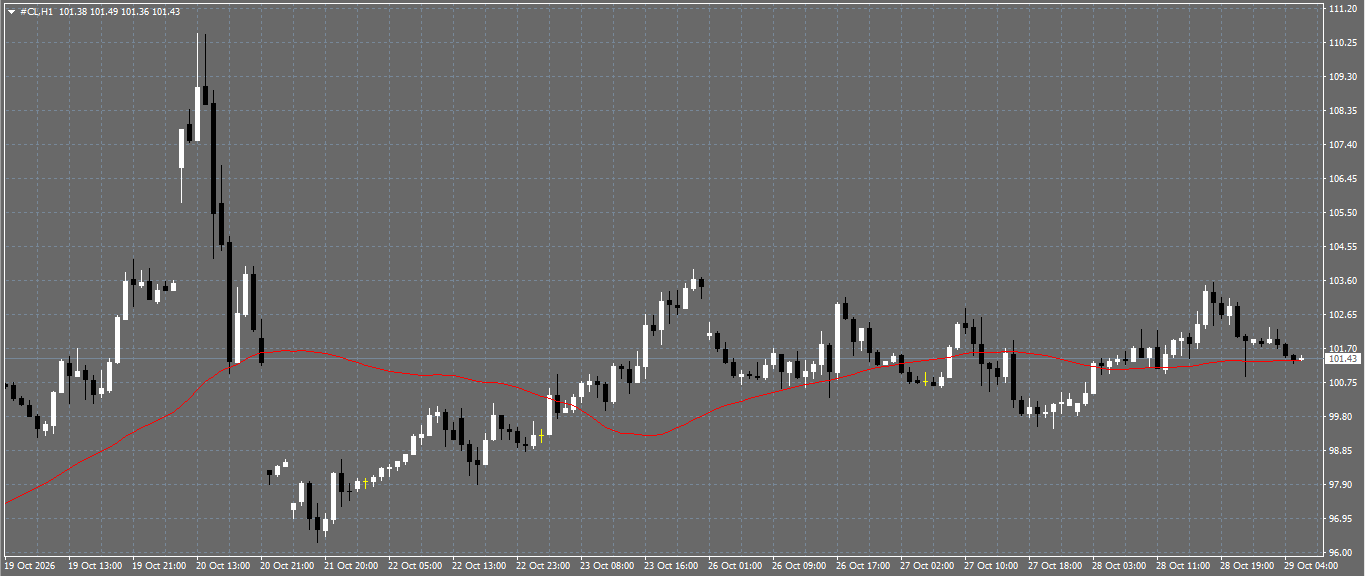Click the 19 Oct 13:00 time label
Screen dimensions: 1365x576
[x=96, y=566]
